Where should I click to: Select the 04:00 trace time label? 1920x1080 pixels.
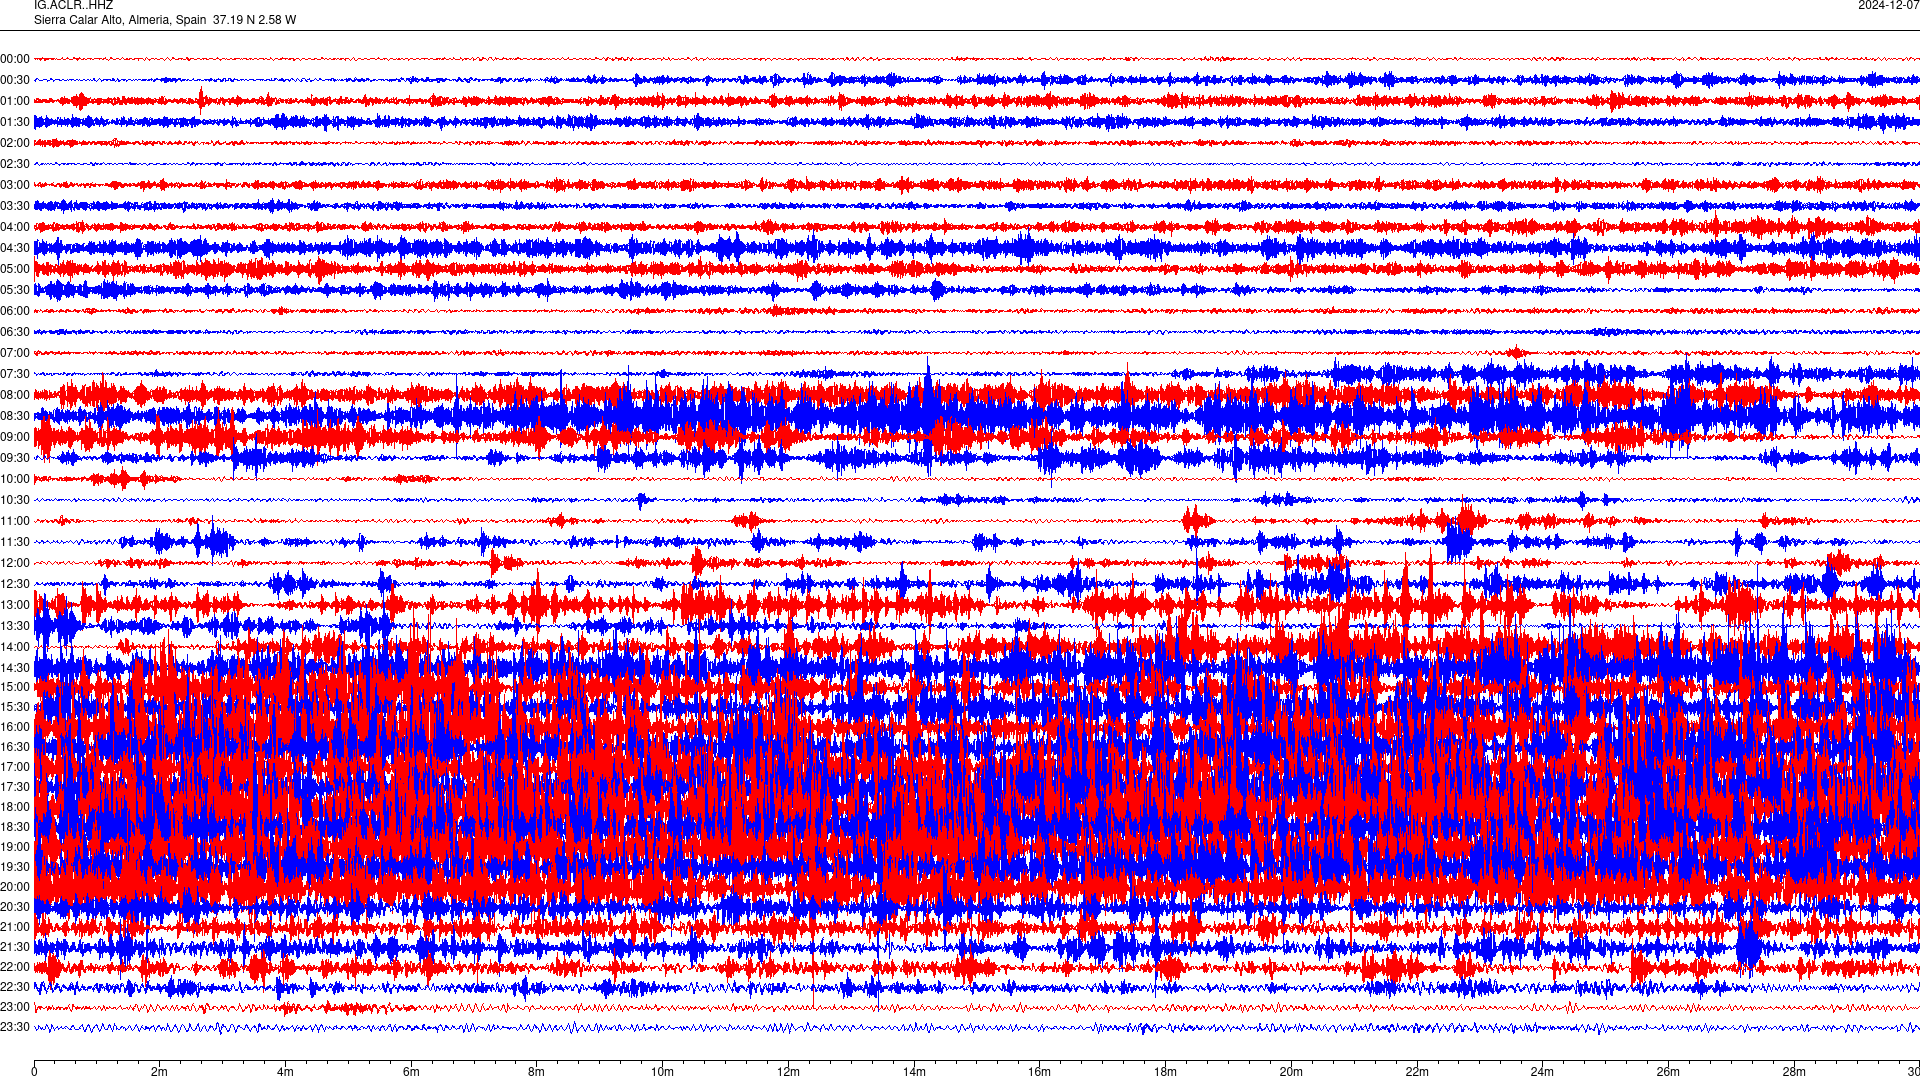click(x=15, y=227)
